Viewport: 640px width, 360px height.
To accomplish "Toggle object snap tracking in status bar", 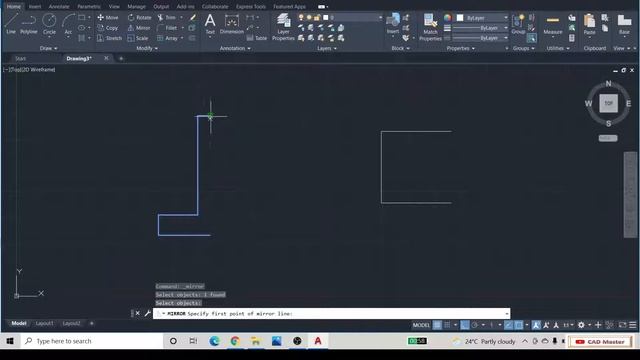I will pos(508,325).
